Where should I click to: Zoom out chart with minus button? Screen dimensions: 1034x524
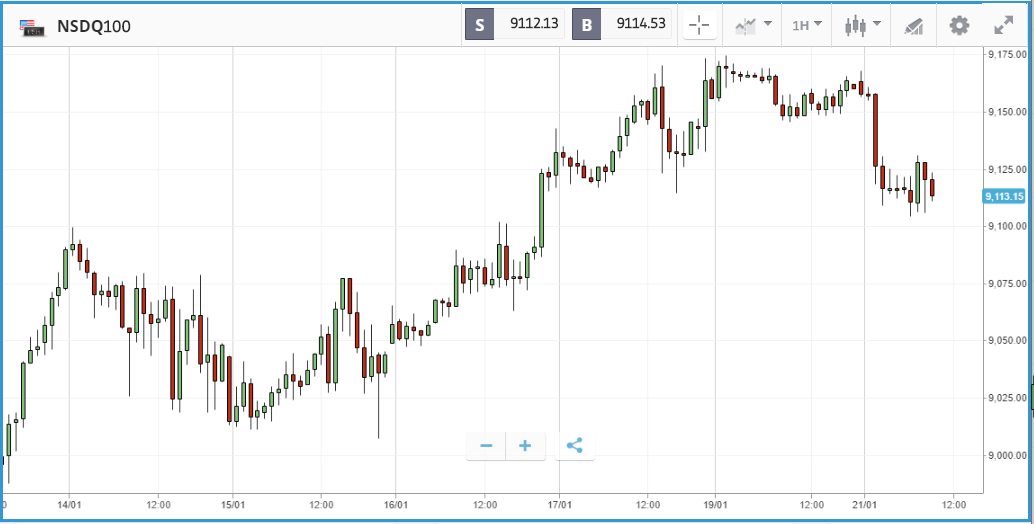[486, 446]
